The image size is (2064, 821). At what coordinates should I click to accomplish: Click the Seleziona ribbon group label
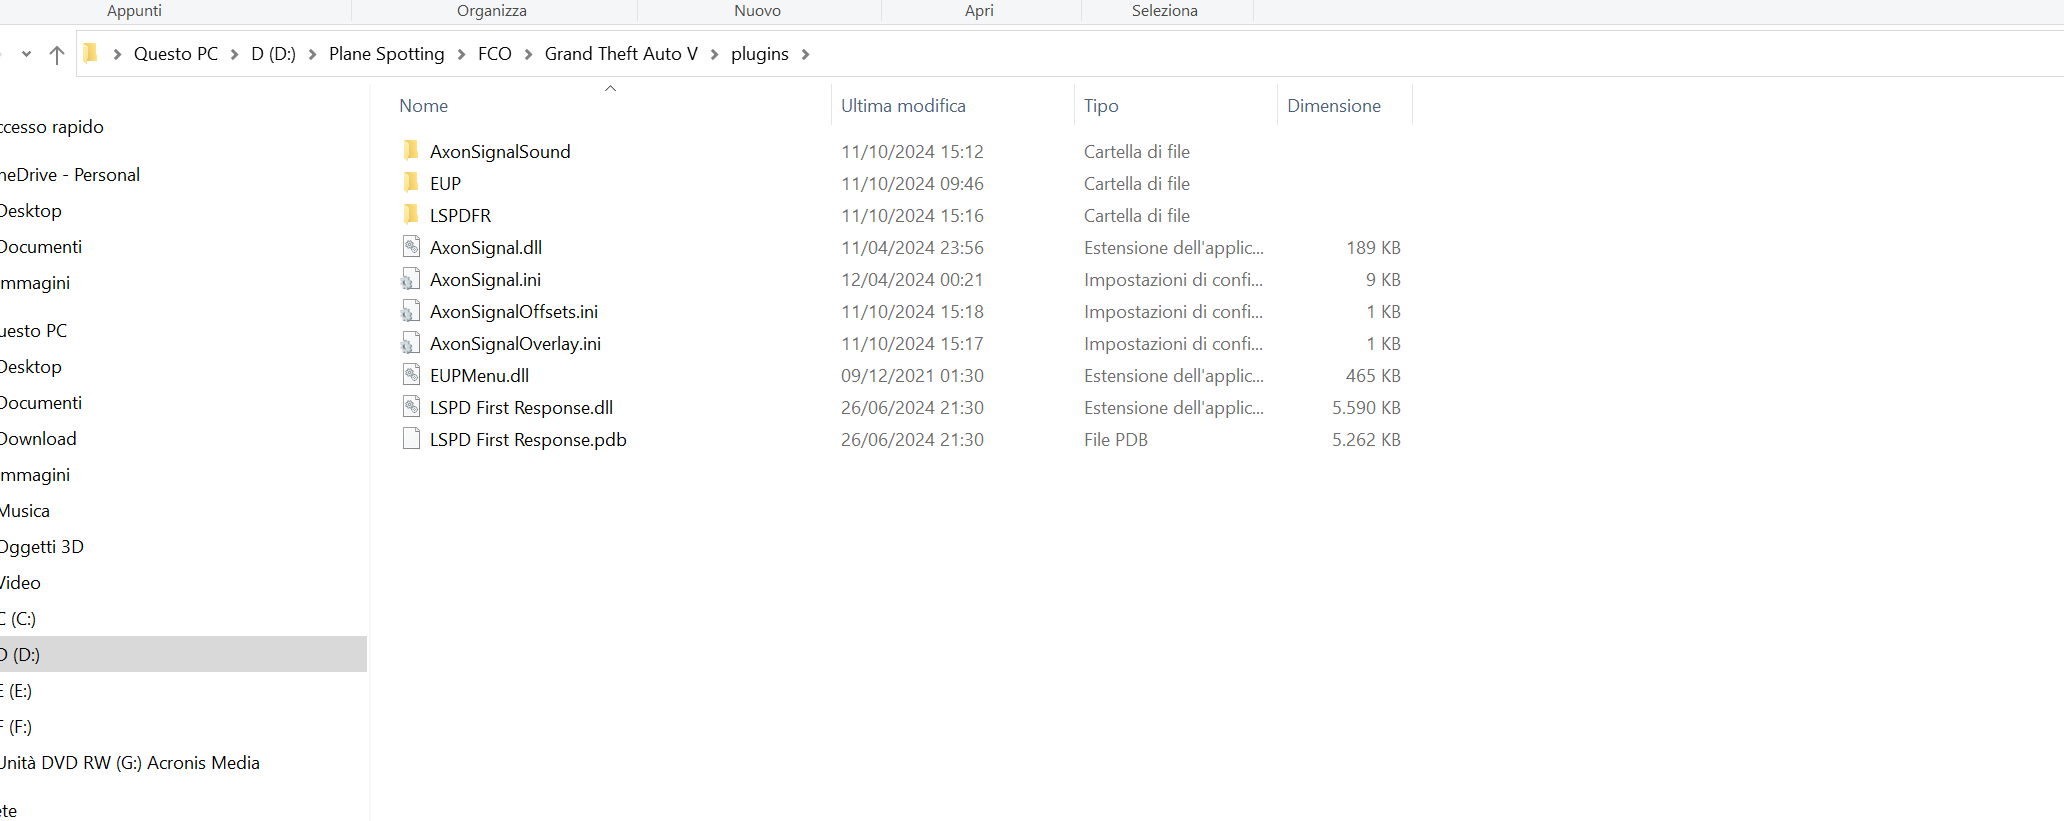click(1165, 10)
